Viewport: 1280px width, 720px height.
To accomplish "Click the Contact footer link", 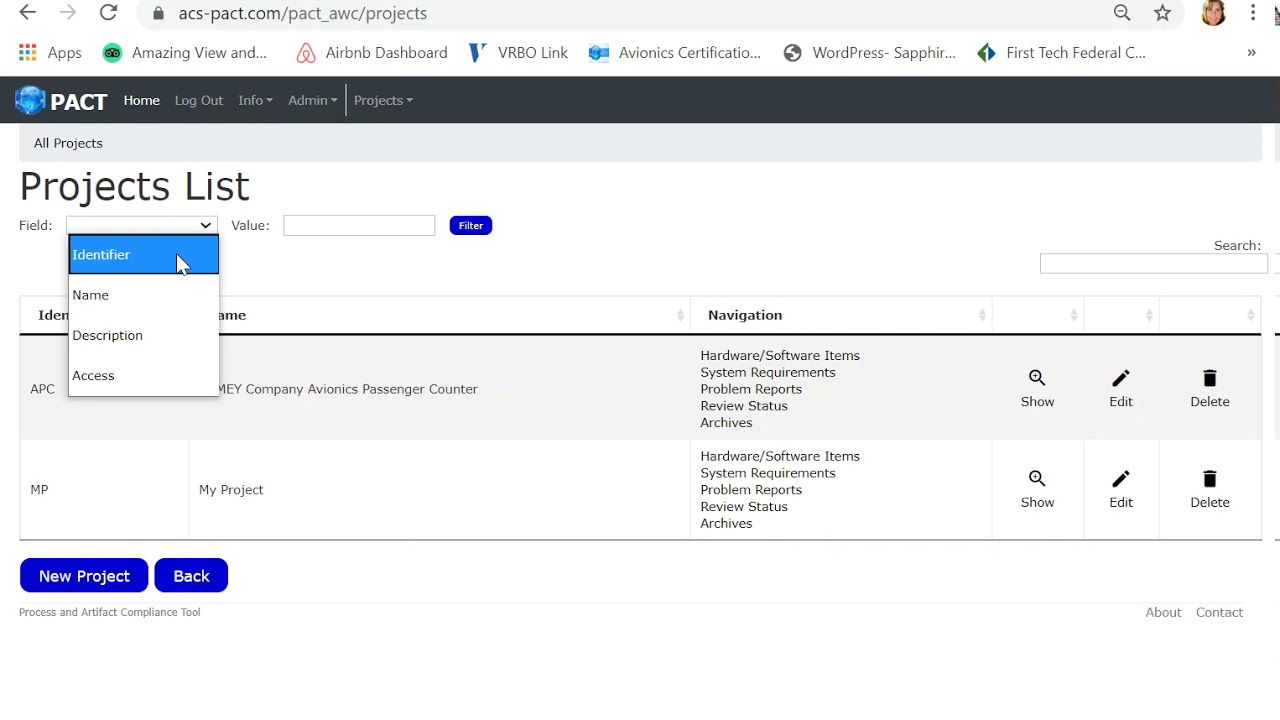I will pos(1219,612).
